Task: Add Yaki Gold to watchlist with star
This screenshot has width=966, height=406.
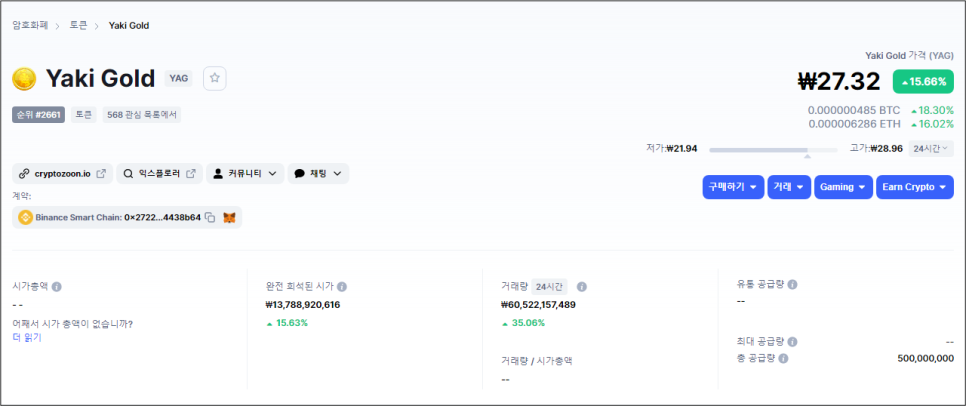Action: [x=214, y=78]
